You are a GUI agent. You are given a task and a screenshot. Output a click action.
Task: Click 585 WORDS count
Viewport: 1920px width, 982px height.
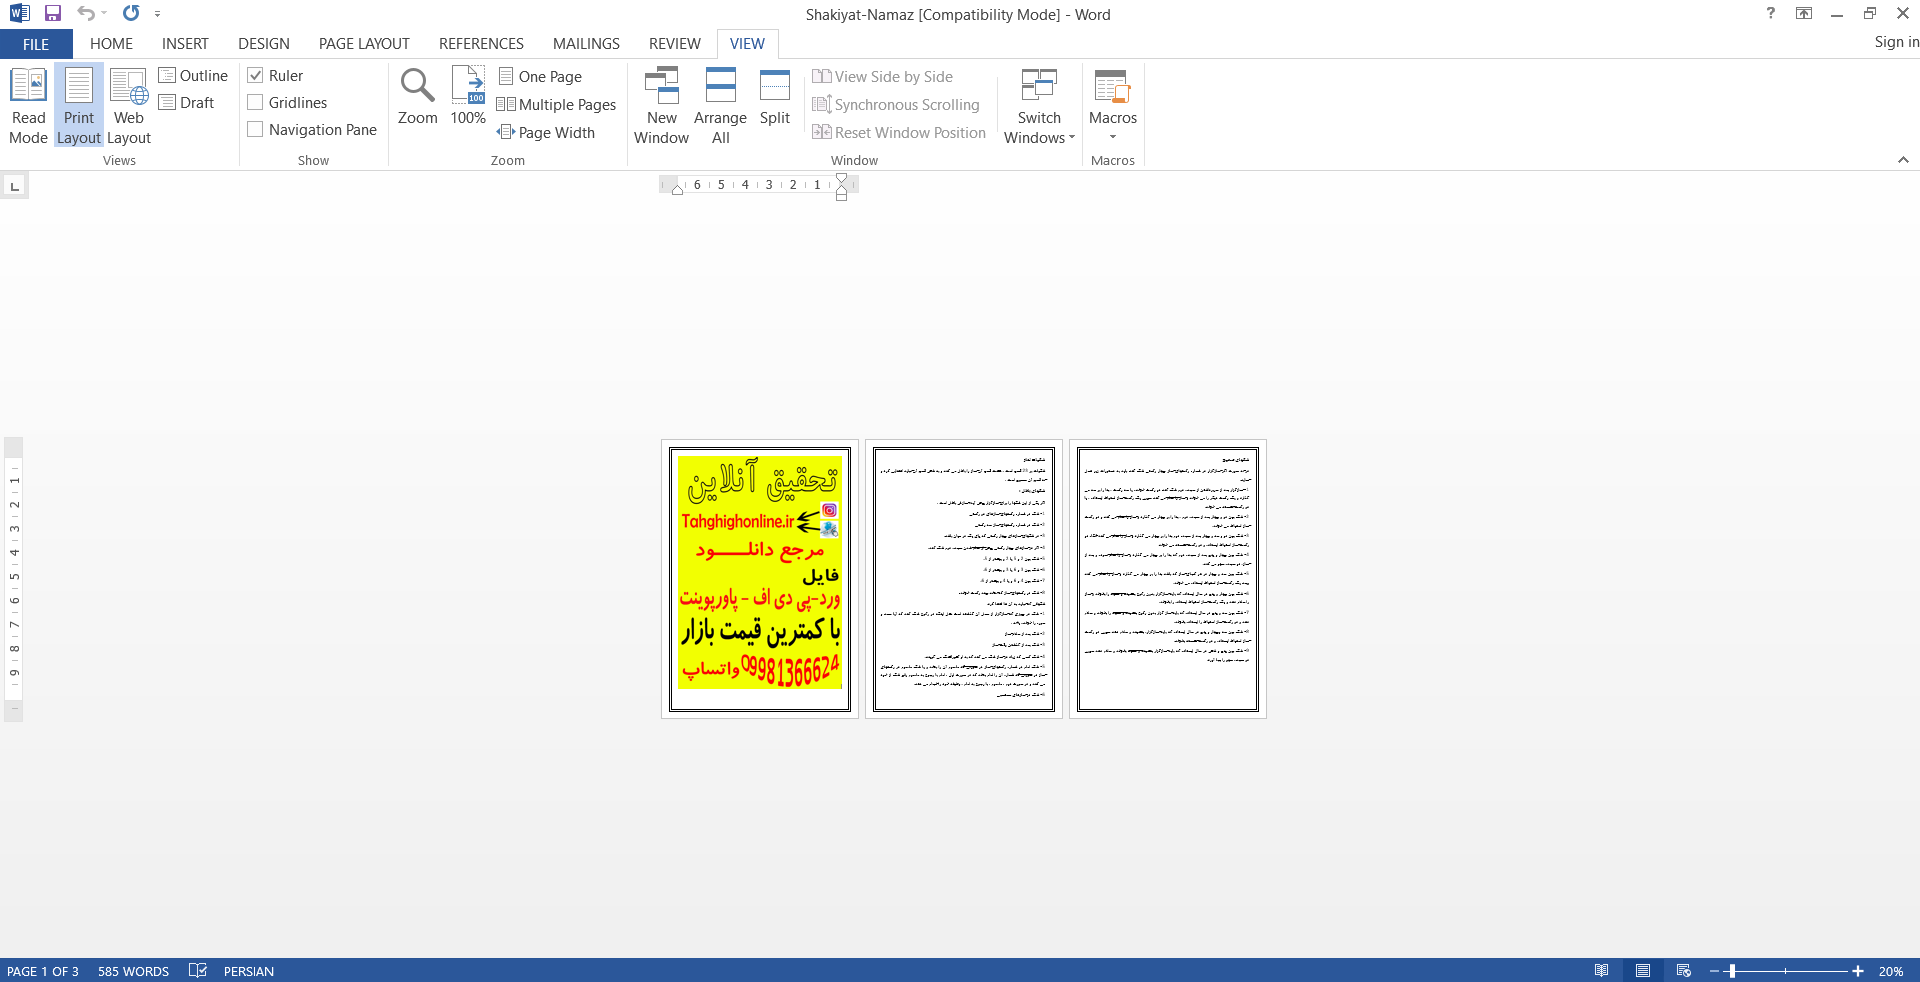(133, 971)
